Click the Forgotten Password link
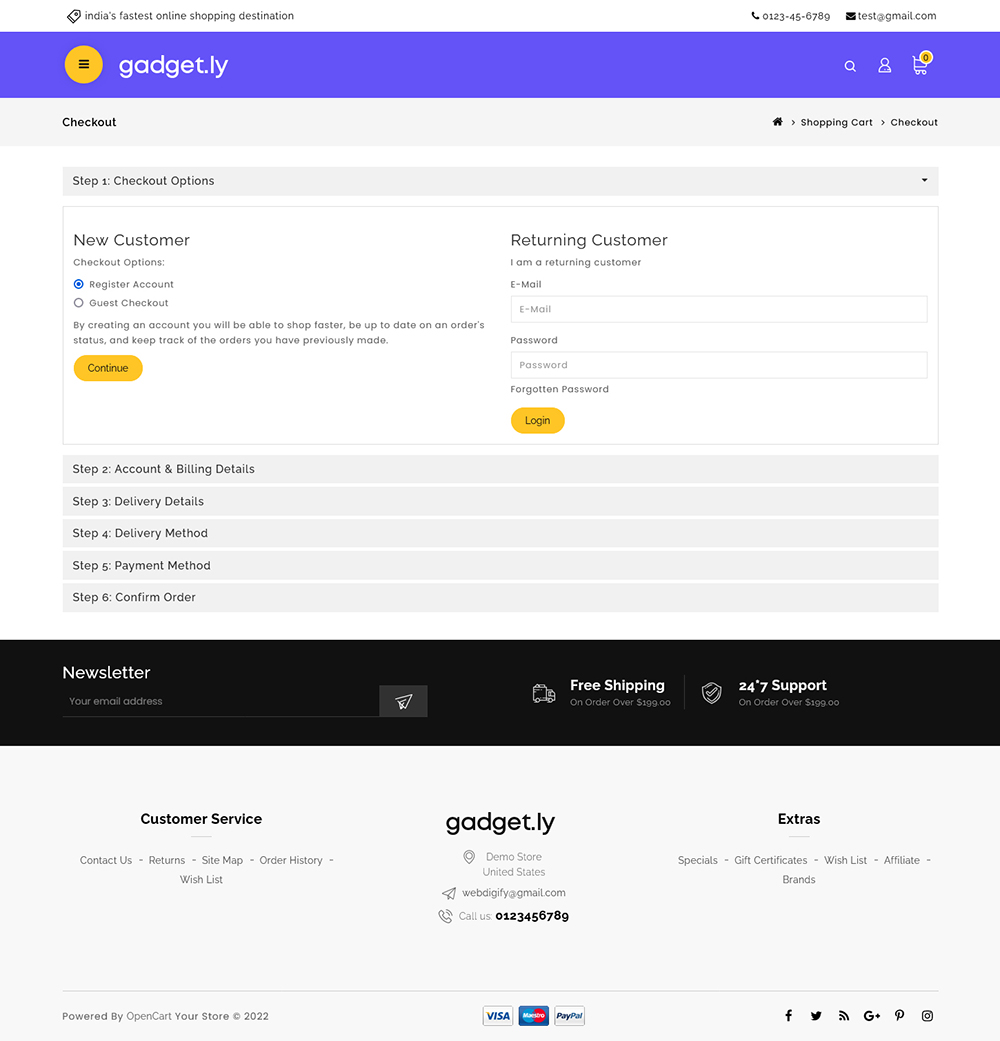The image size is (1000, 1041). 559,389
